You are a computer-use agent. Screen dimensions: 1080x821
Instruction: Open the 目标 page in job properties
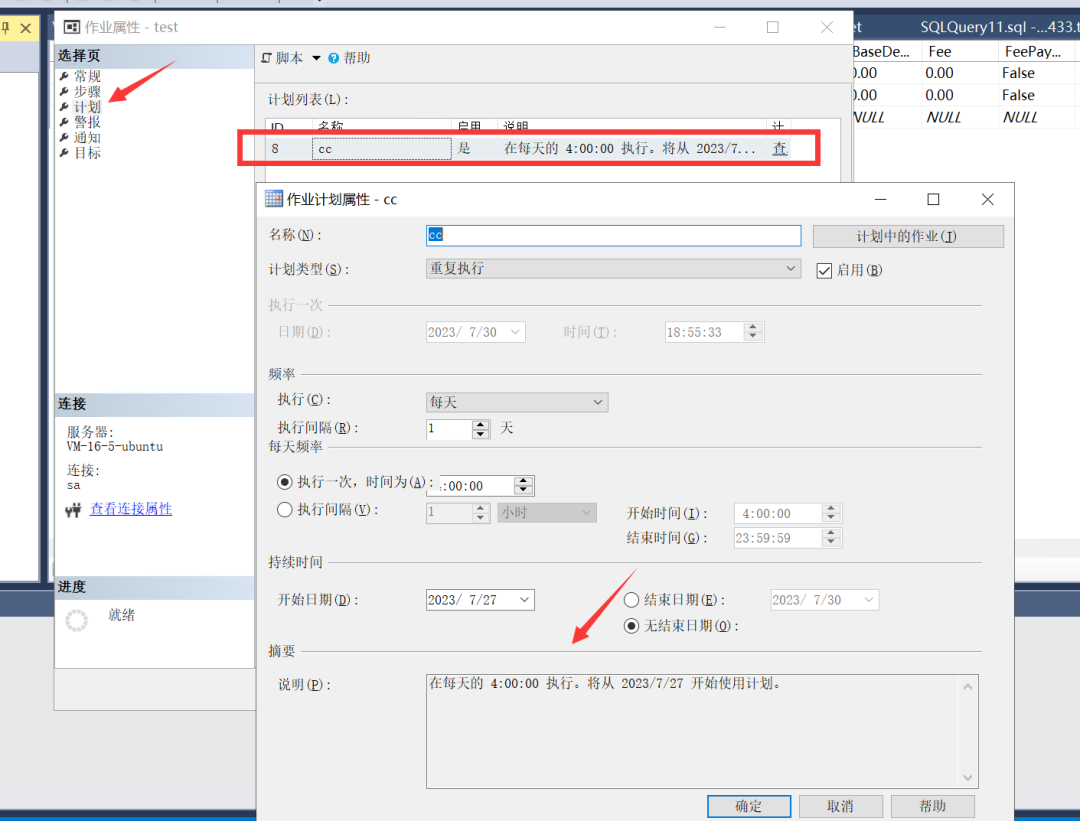click(87, 153)
